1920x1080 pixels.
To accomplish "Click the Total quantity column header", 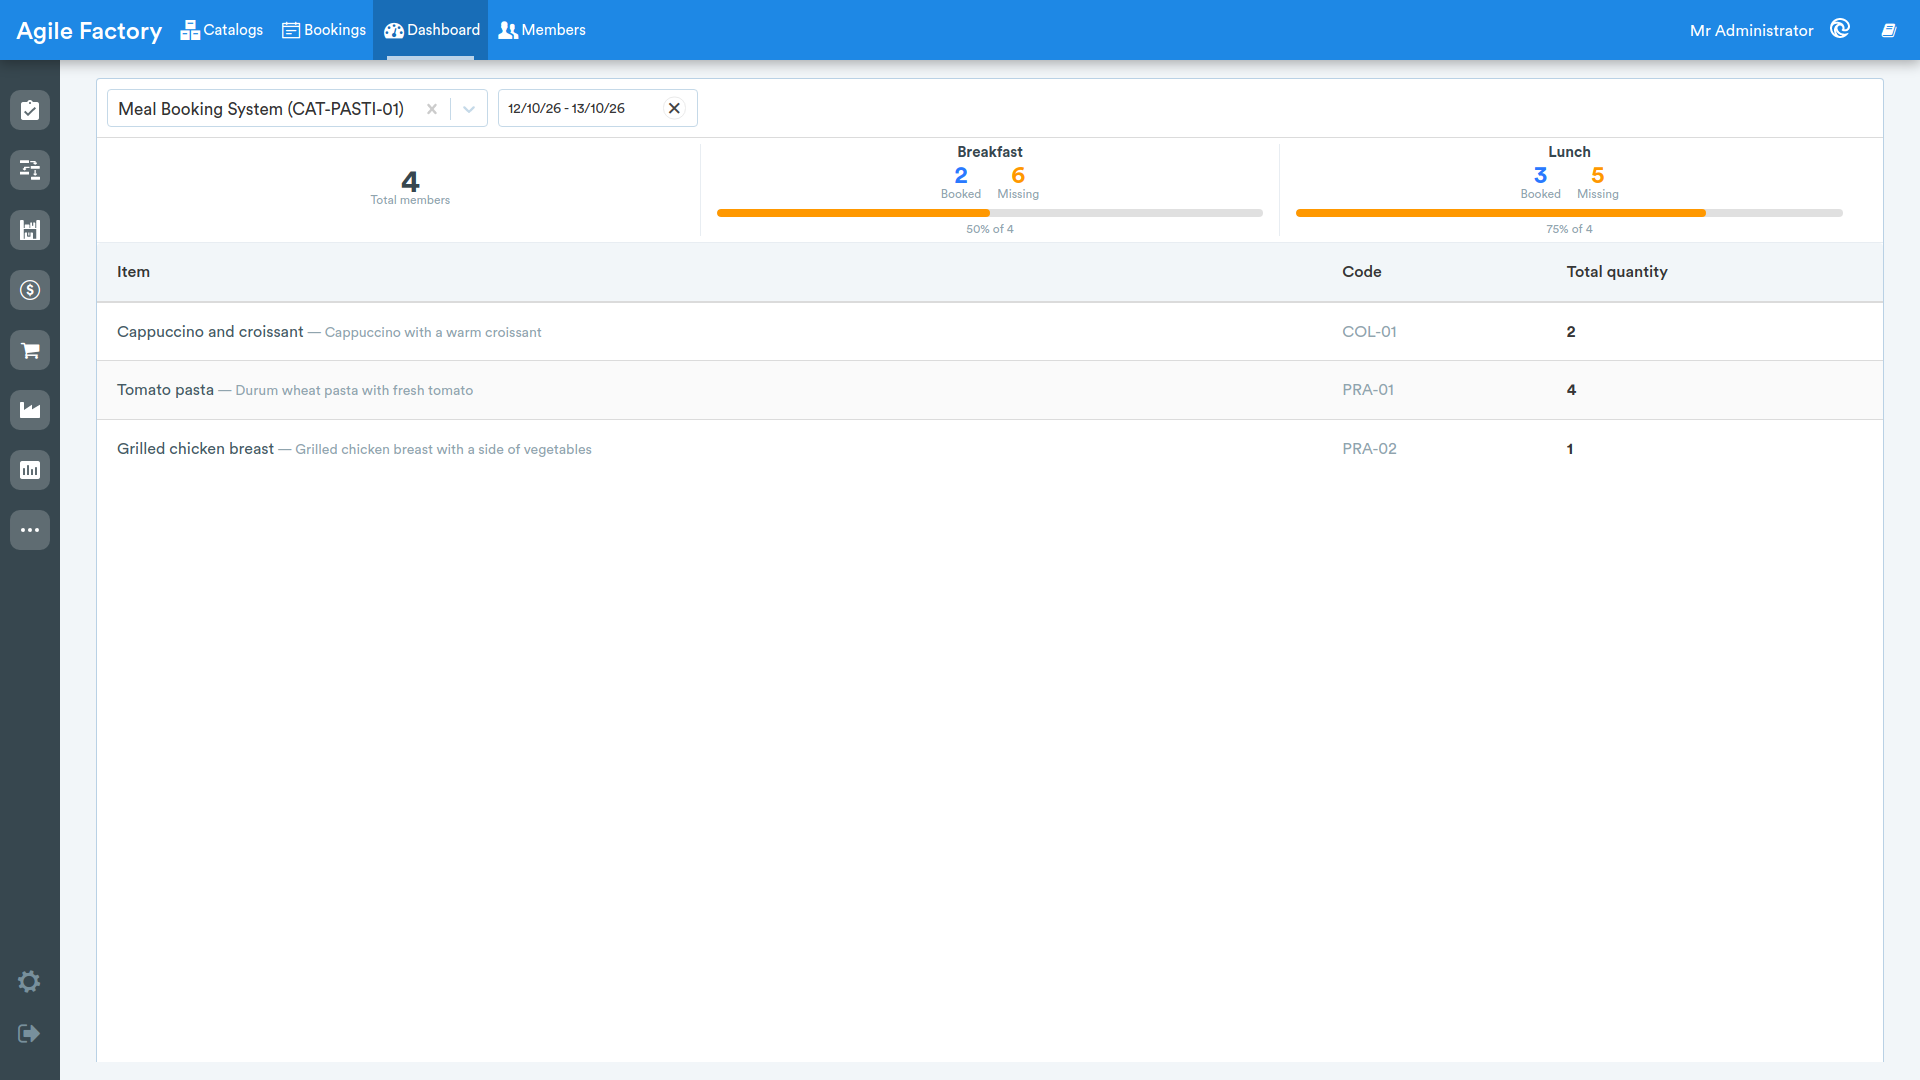I will point(1617,272).
